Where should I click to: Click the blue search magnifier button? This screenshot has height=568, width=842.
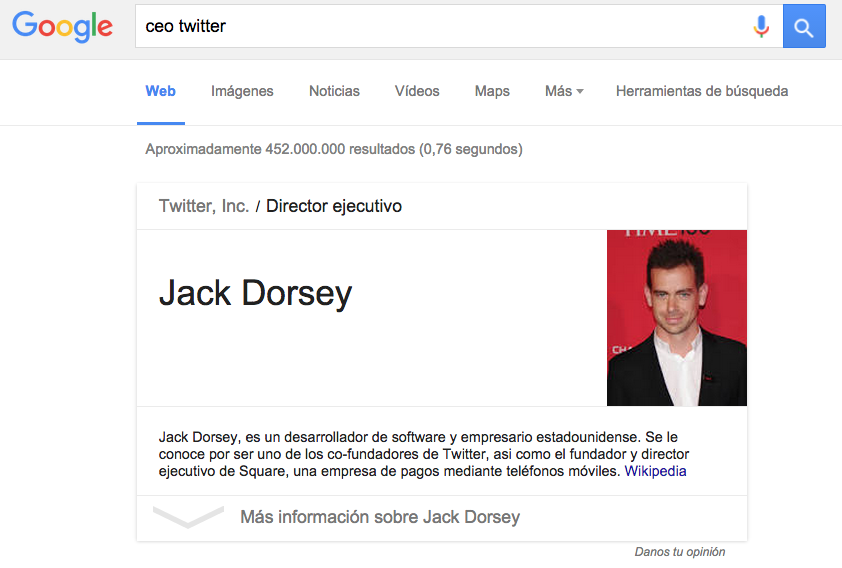click(x=804, y=26)
